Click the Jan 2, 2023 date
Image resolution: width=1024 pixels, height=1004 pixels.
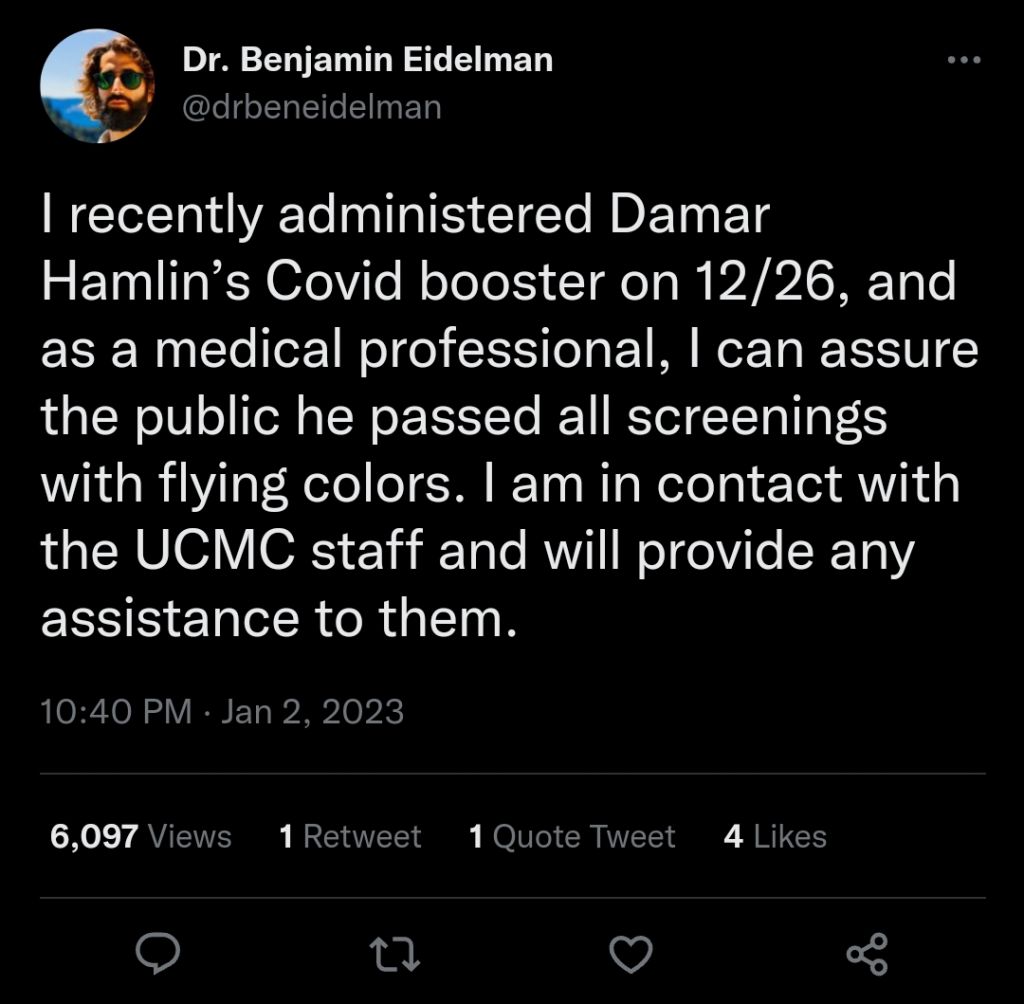(312, 712)
